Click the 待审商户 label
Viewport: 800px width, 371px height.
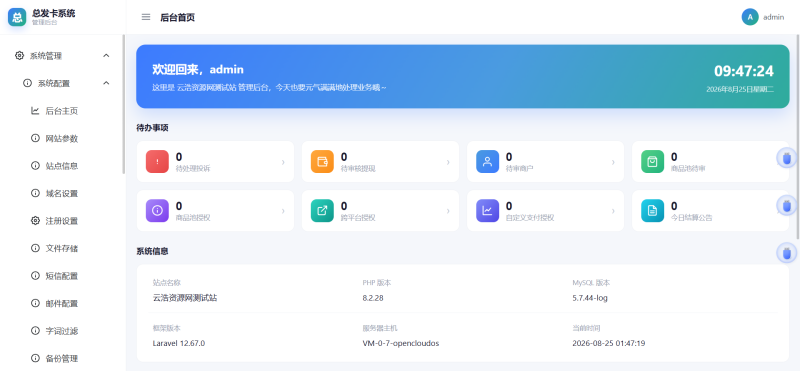(x=520, y=168)
